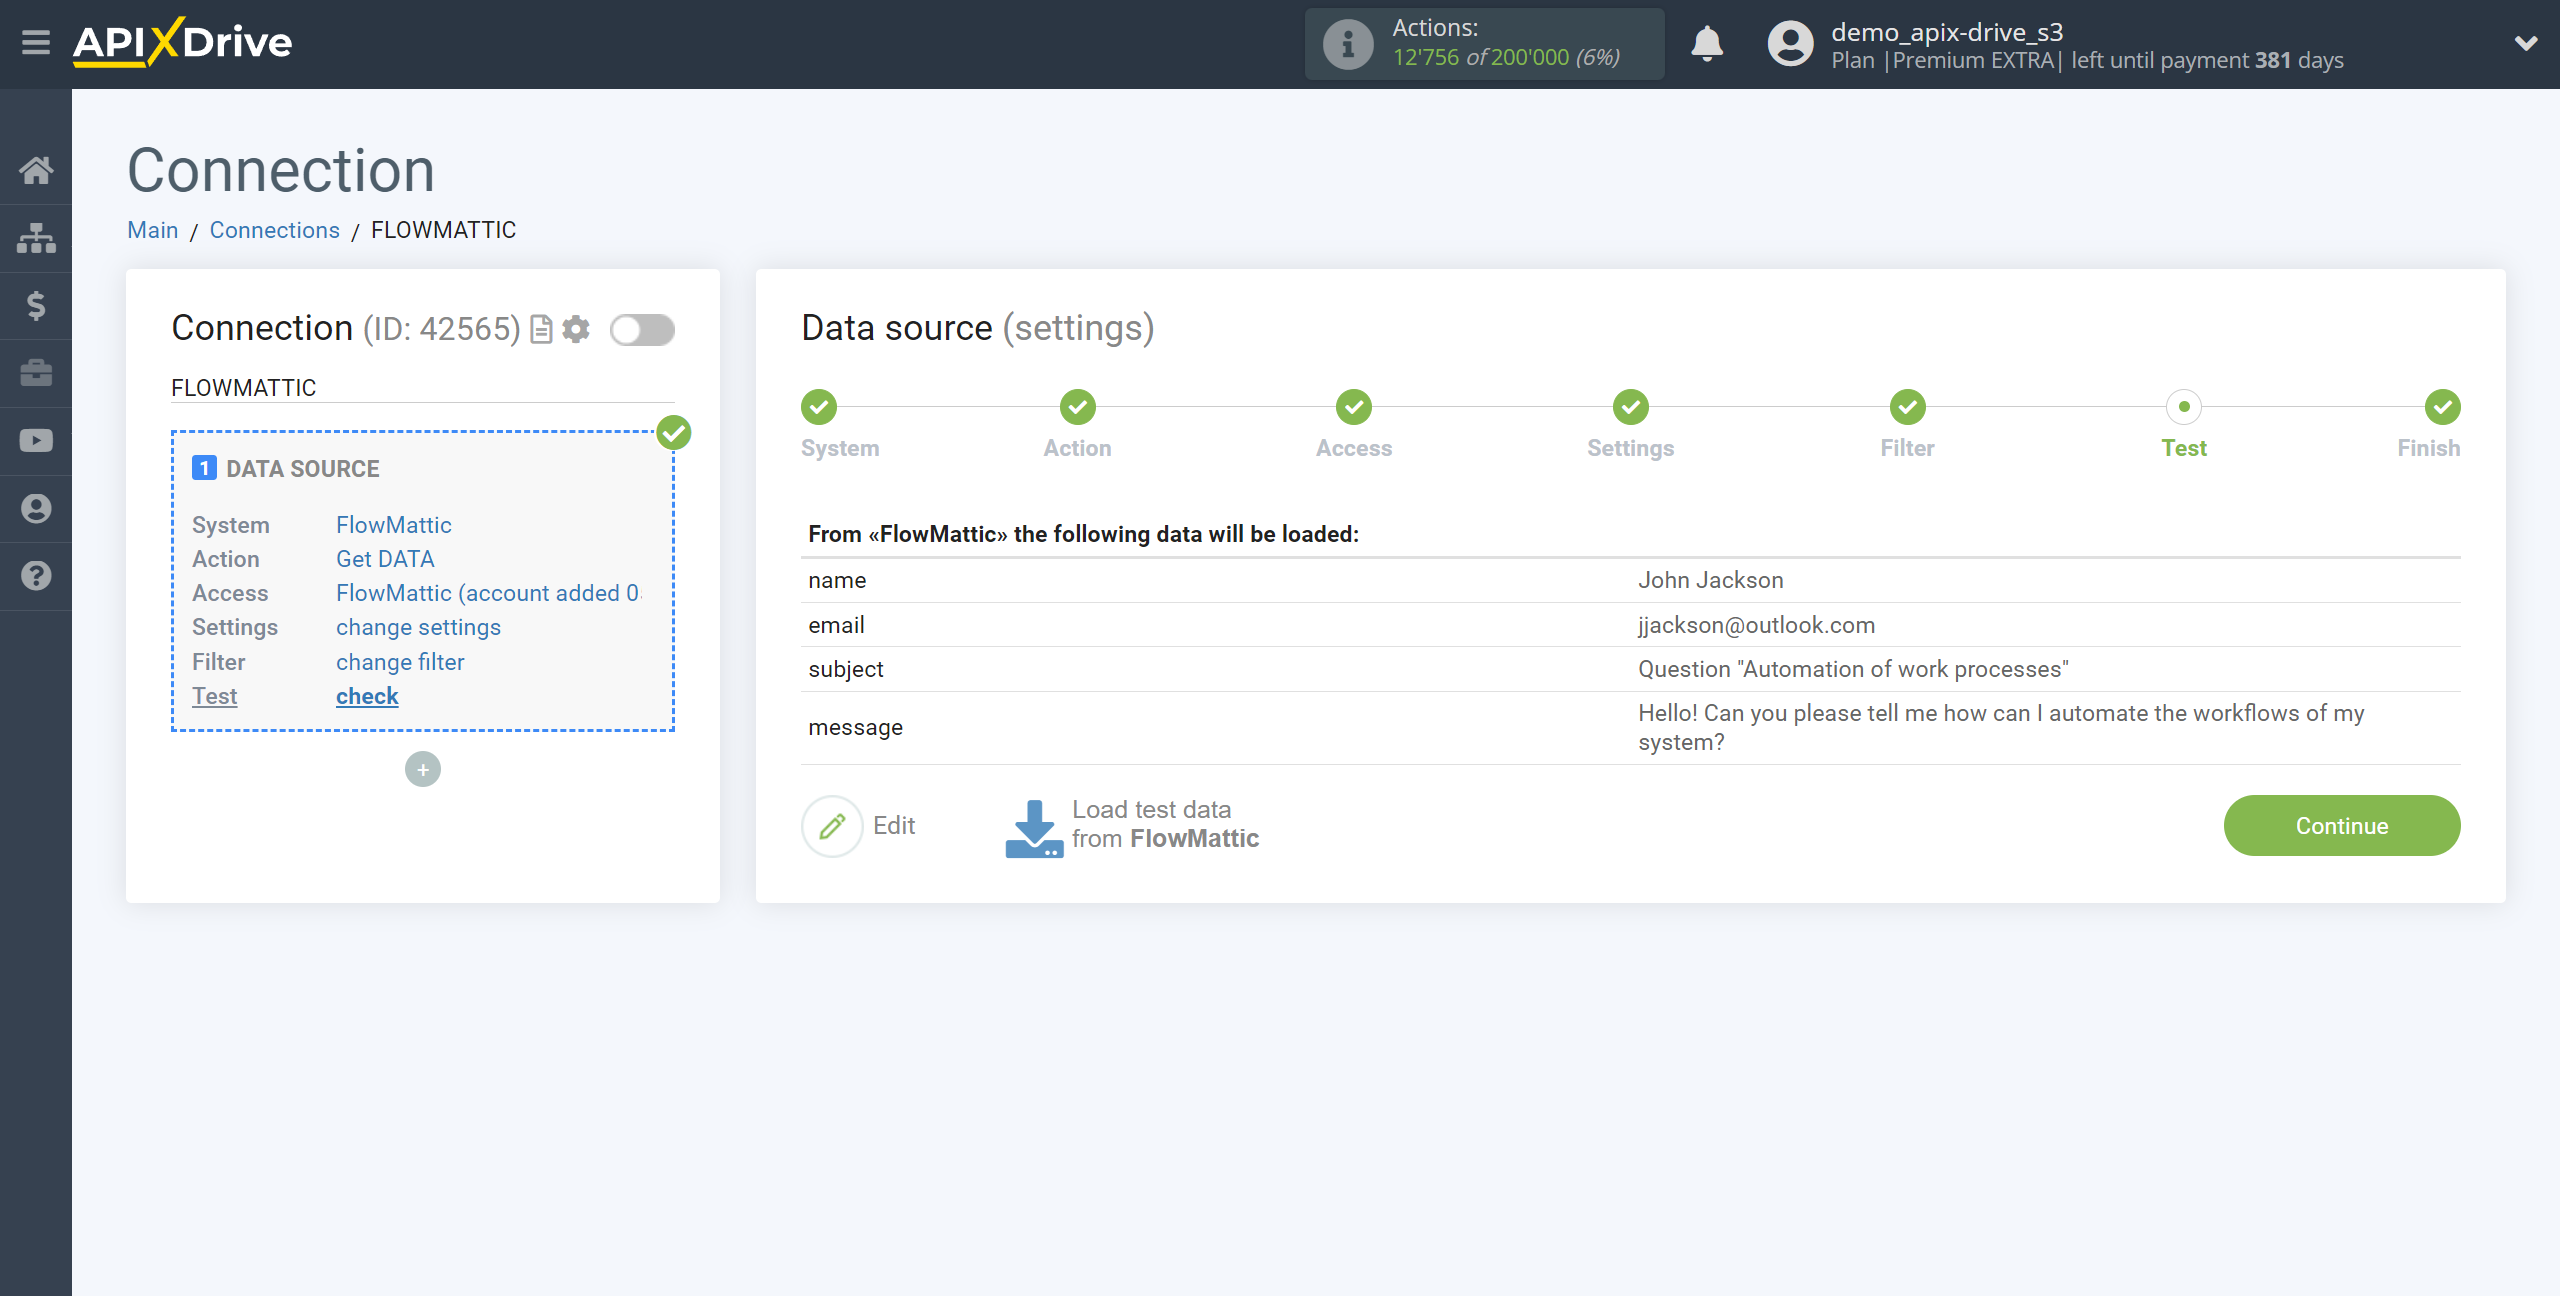
Task: Click the green data source checkmark
Action: [674, 433]
